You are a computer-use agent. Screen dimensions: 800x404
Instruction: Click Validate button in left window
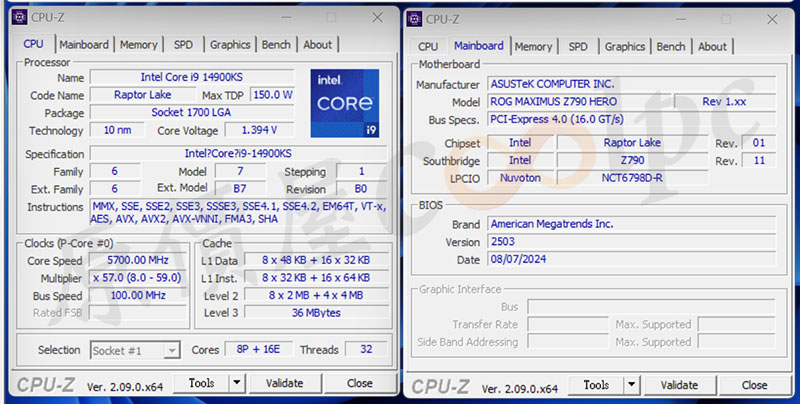(284, 383)
